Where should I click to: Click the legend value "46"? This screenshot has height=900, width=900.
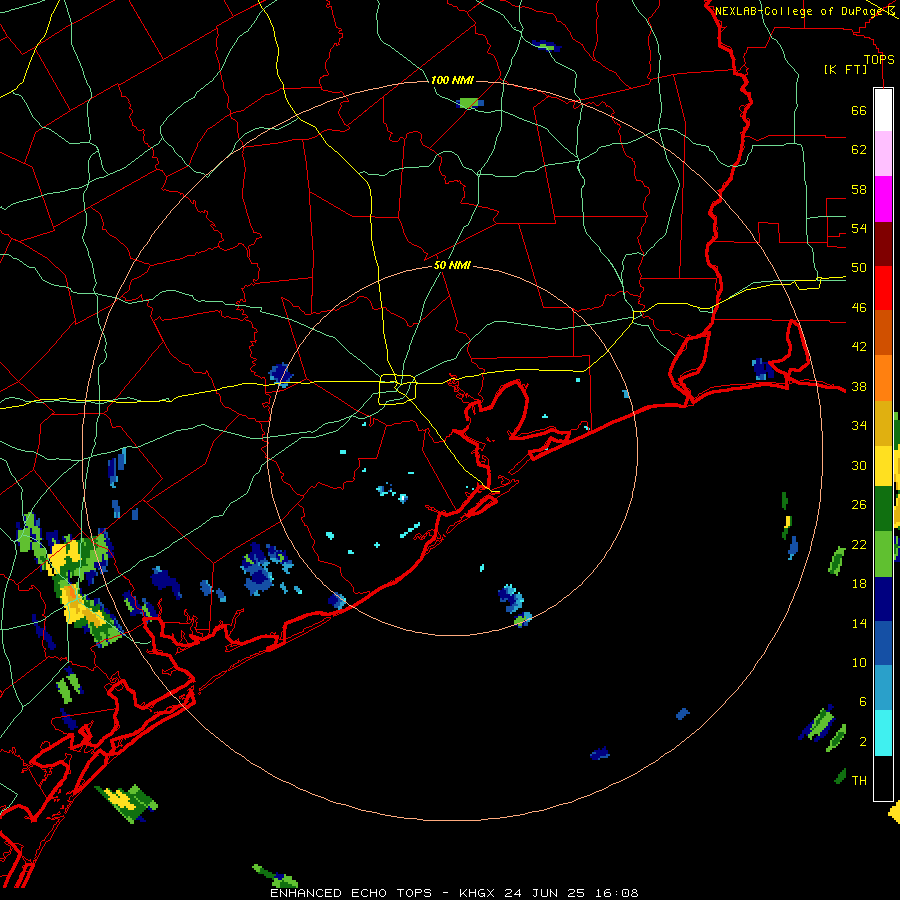click(859, 308)
